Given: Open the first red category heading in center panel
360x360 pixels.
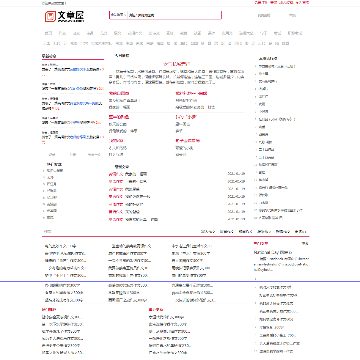Looking at the screenshot, I should [119, 94].
